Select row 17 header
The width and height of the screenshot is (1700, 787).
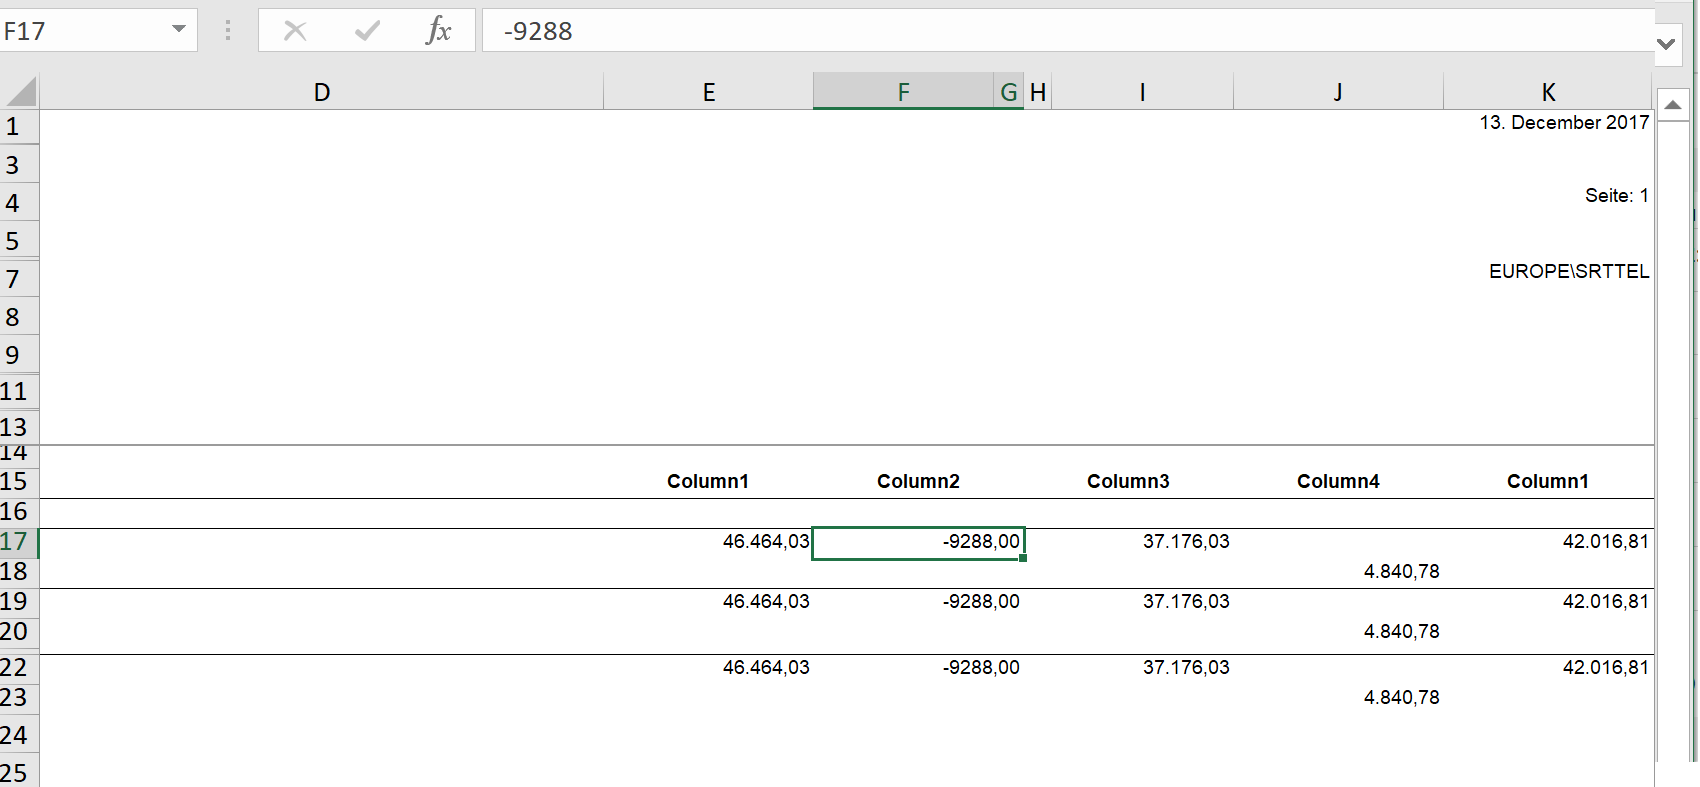pos(17,542)
